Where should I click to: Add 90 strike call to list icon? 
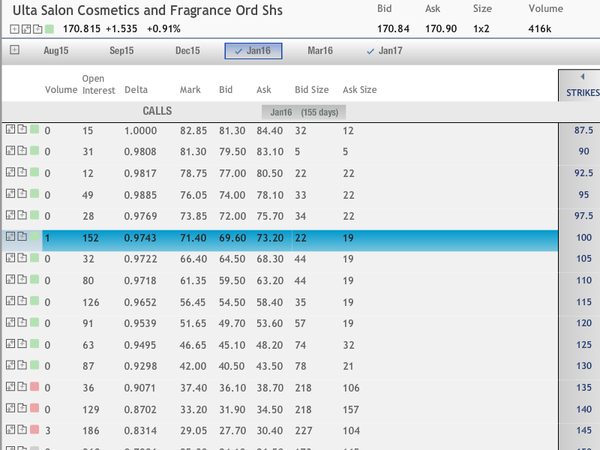(22, 150)
